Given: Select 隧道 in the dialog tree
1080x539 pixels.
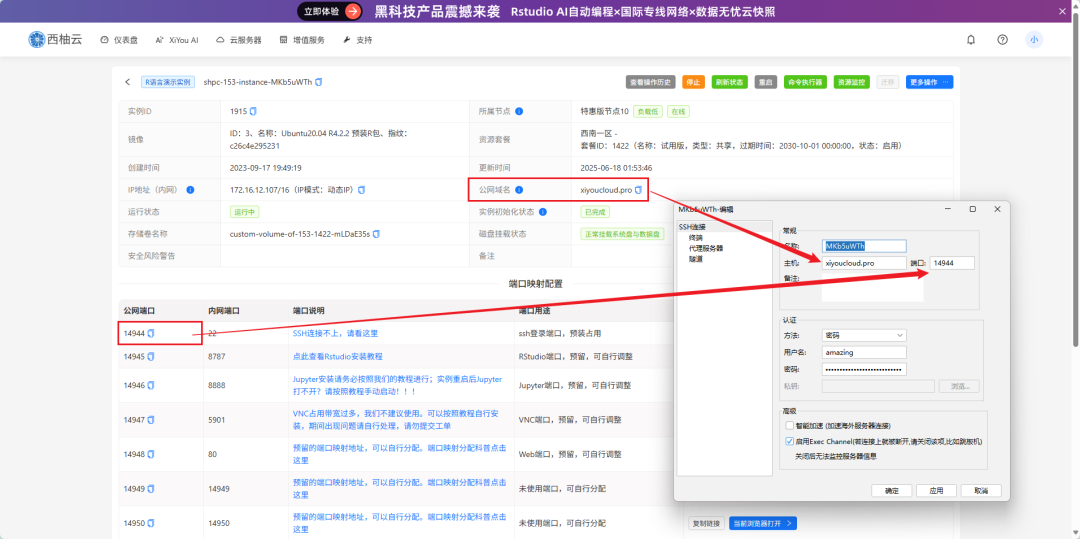Looking at the screenshot, I should pyautogui.click(x=696, y=259).
